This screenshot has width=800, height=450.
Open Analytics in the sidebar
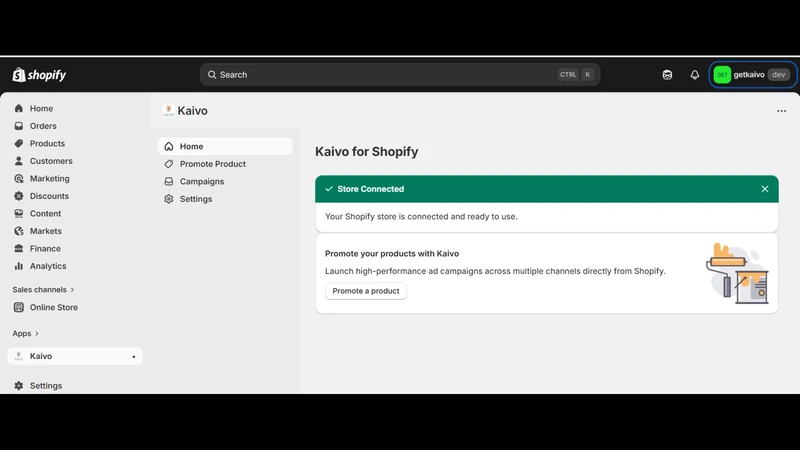[x=48, y=266]
